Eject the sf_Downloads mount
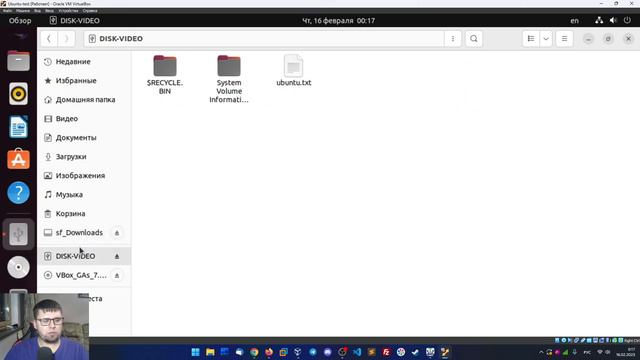The image size is (640, 360). (x=117, y=233)
